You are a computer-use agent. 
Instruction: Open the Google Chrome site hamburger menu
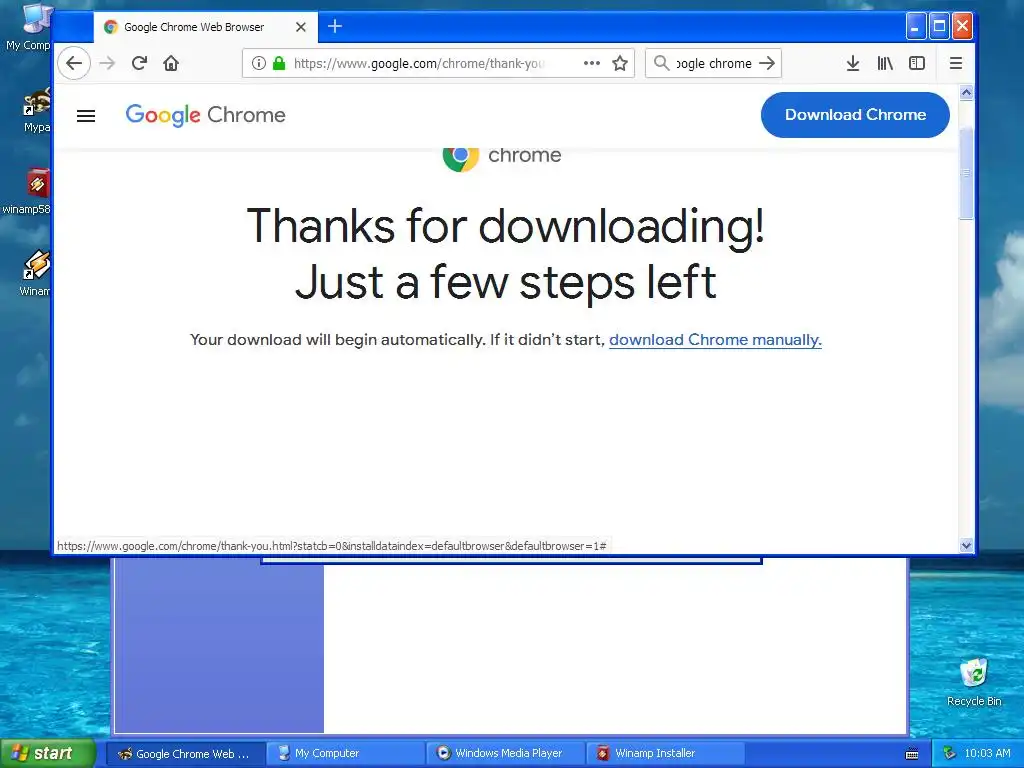point(86,116)
